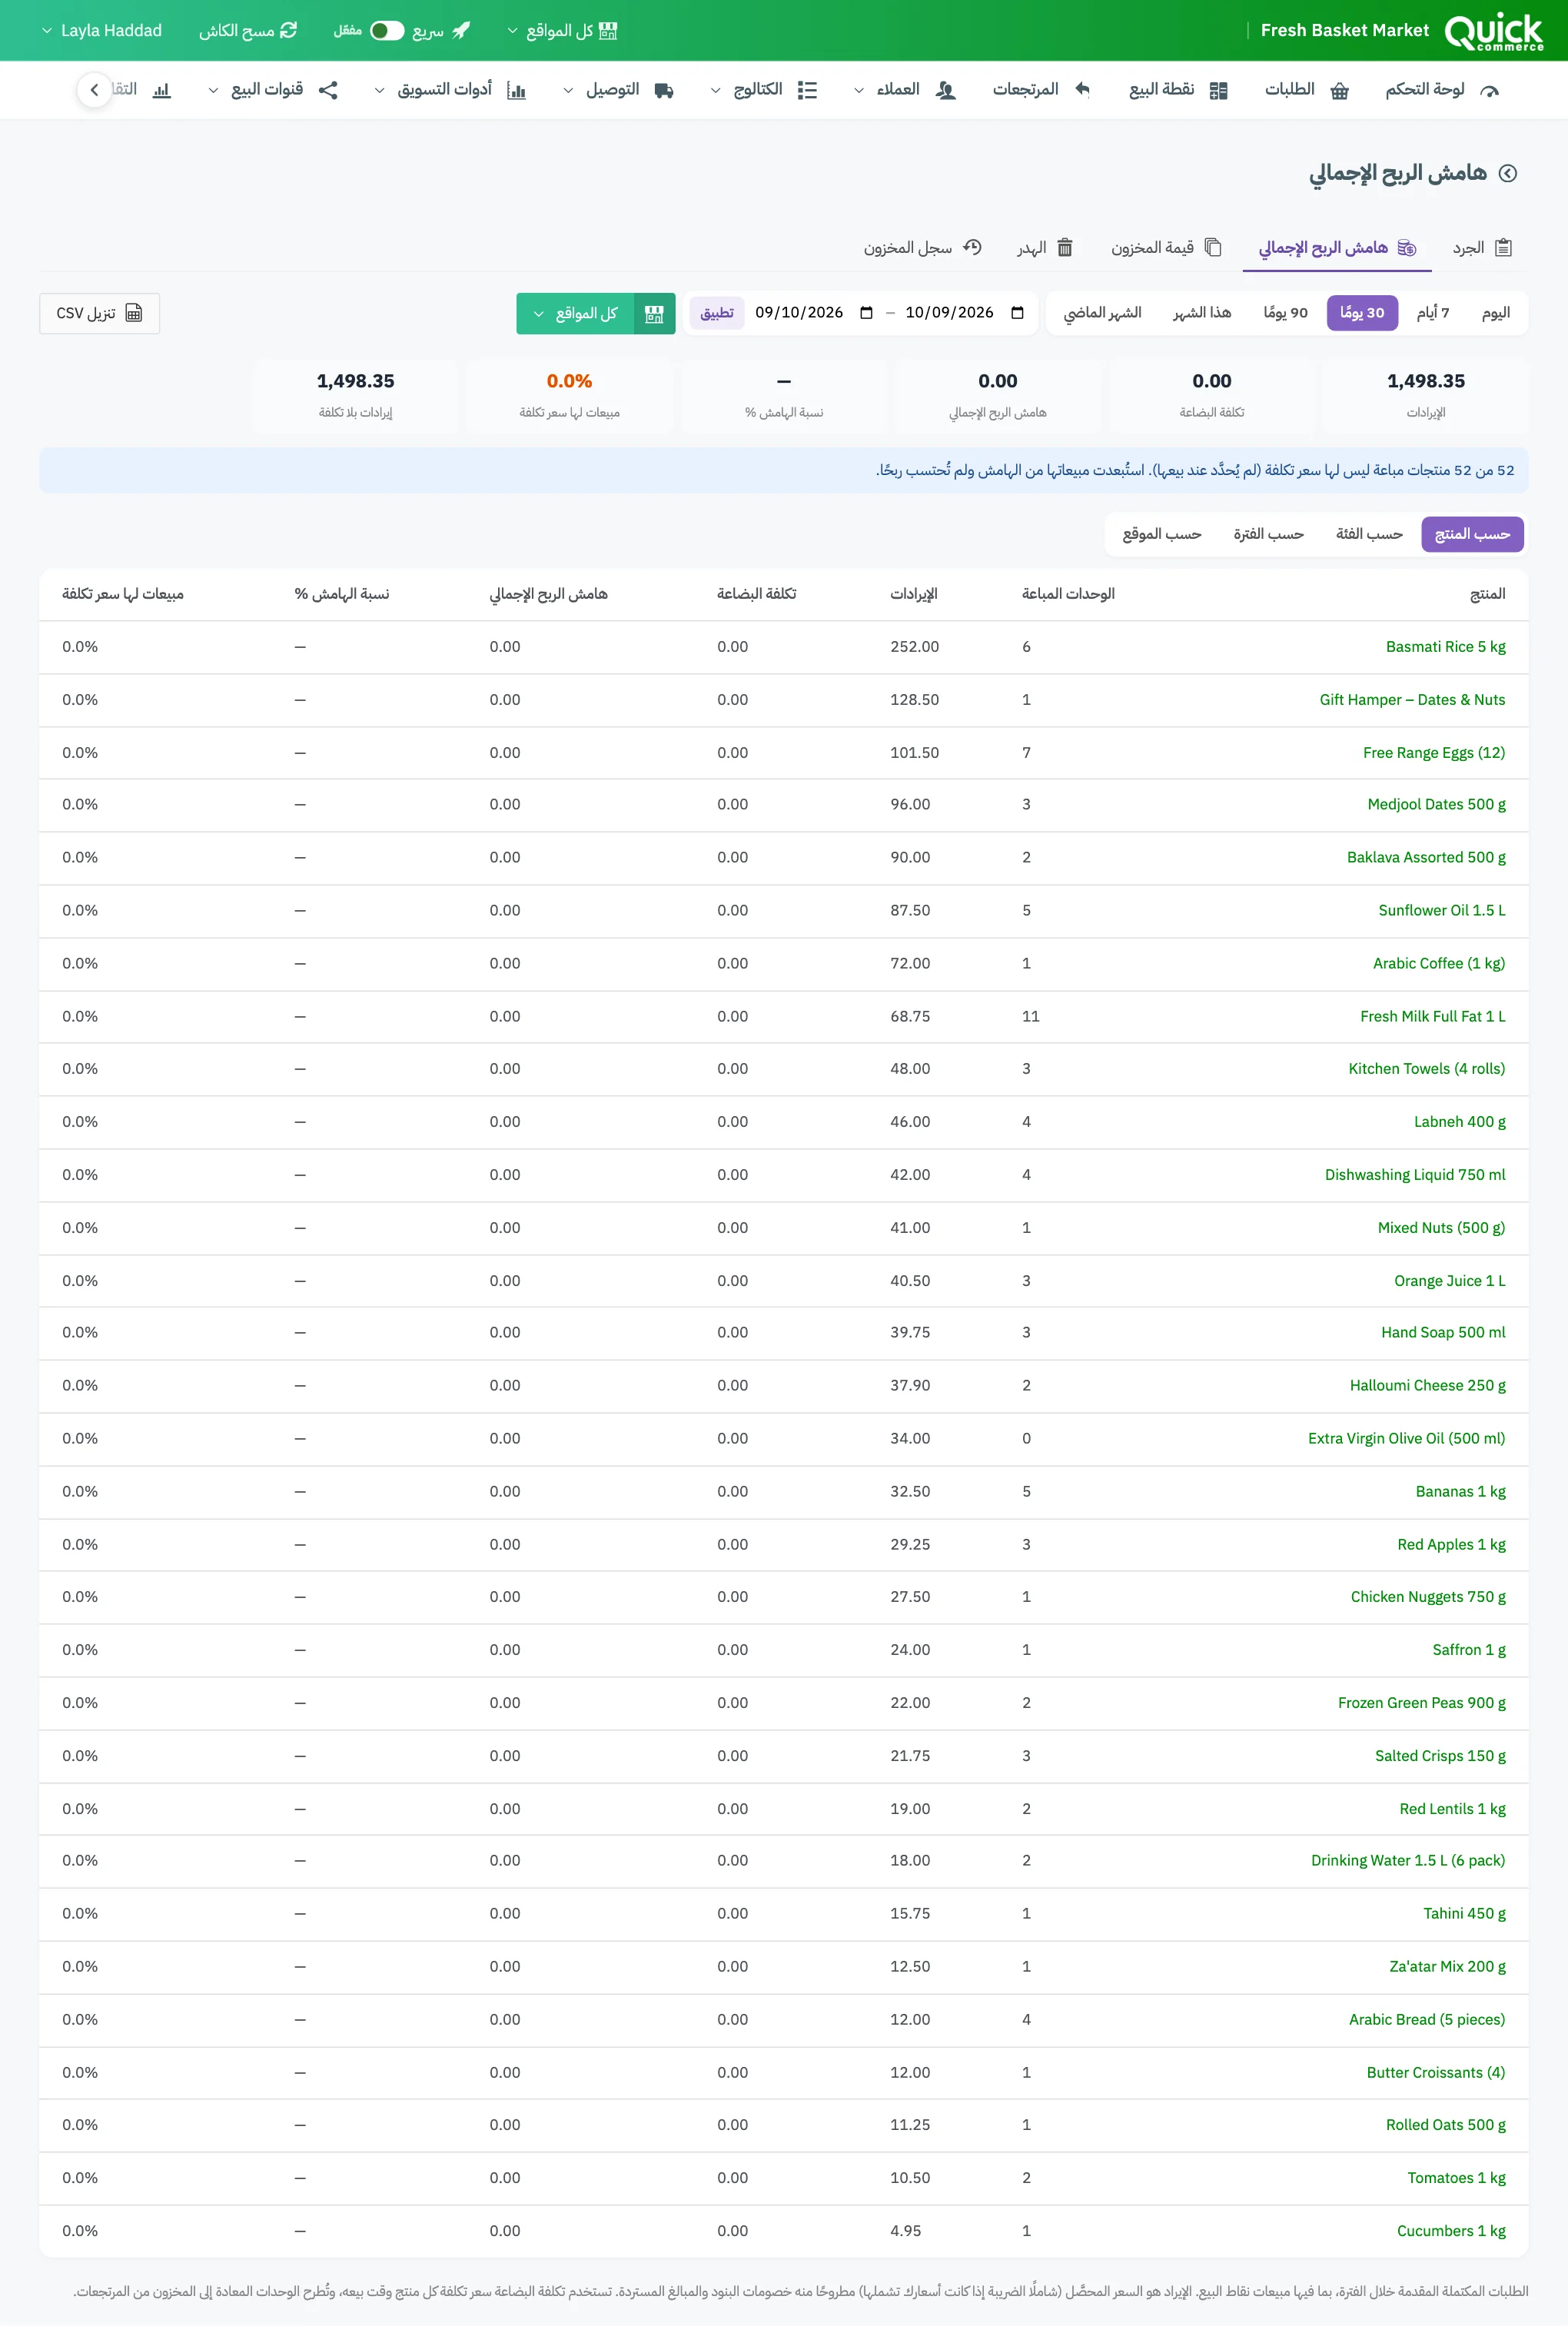
Task: Click the تطبيق apply button
Action: tap(717, 313)
